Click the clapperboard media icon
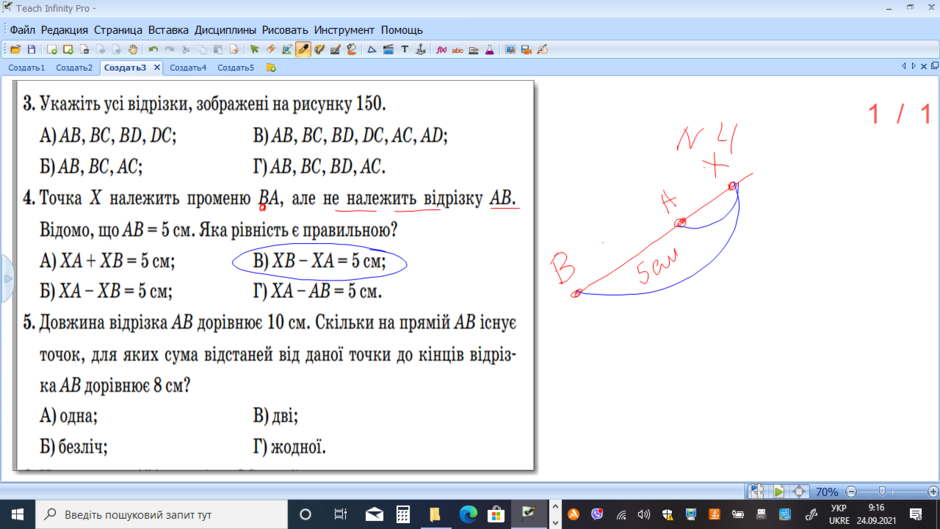The height and width of the screenshot is (529, 940). coord(388,50)
